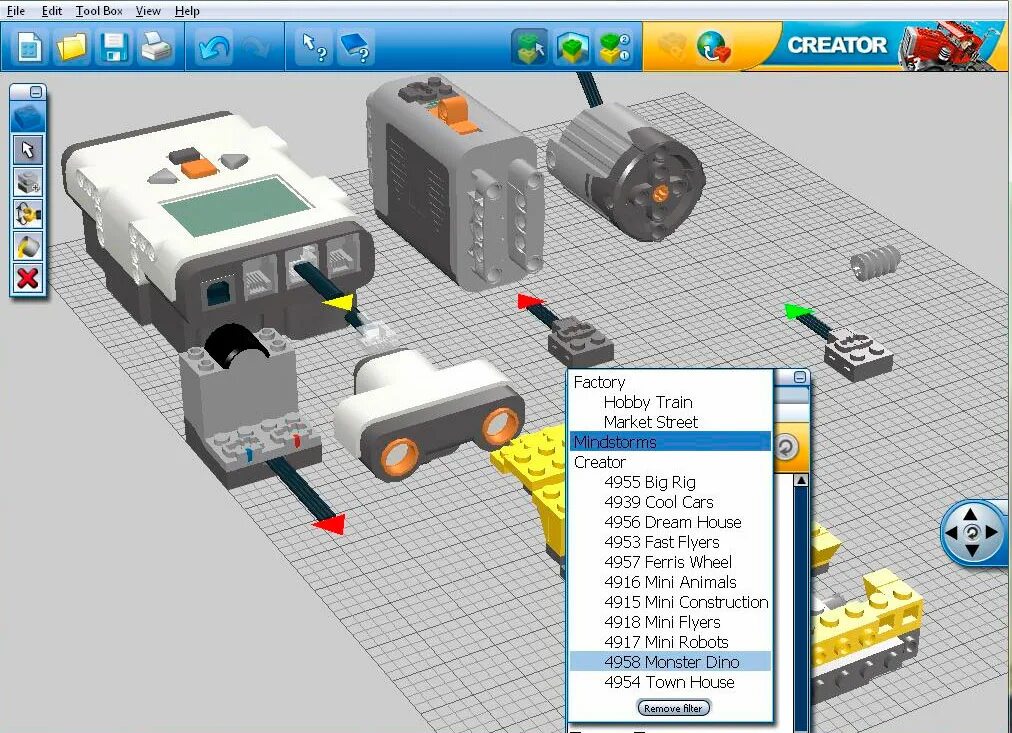1012x733 pixels.
Task: Pick 4955 Big Rig set
Action: click(650, 482)
